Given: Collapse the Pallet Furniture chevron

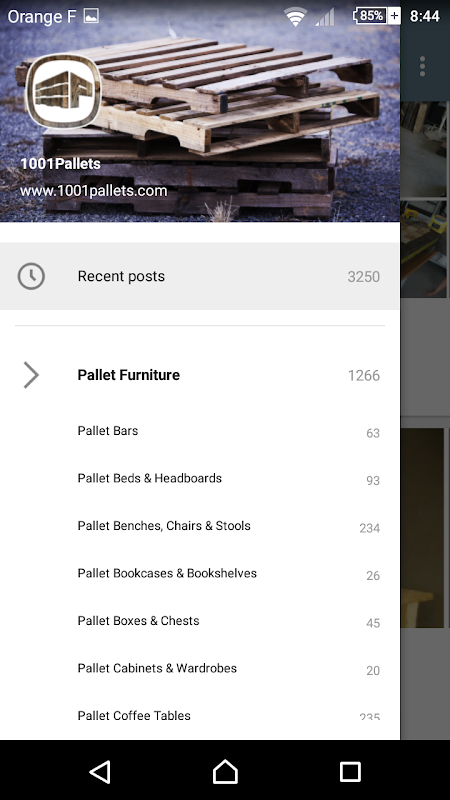Looking at the screenshot, I should (31, 375).
